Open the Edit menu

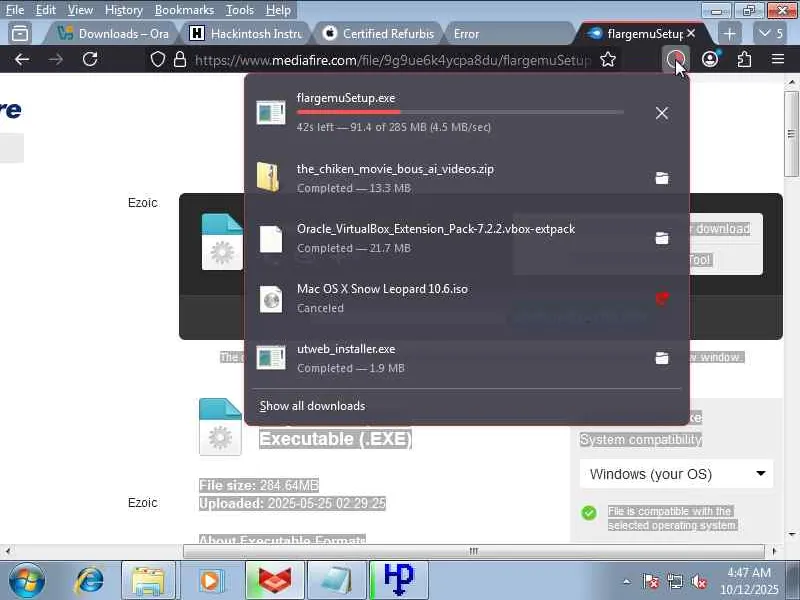point(45,10)
